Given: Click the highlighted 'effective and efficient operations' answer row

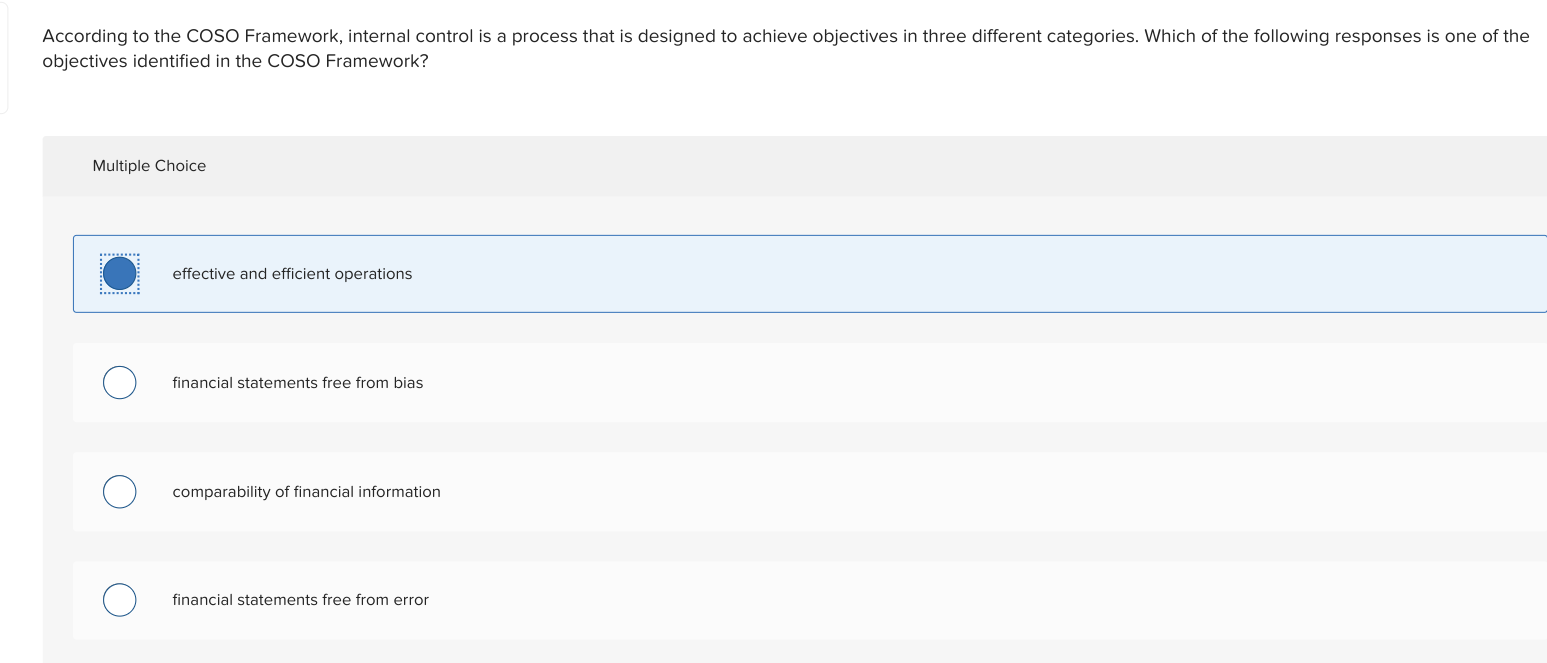Looking at the screenshot, I should click(700, 273).
